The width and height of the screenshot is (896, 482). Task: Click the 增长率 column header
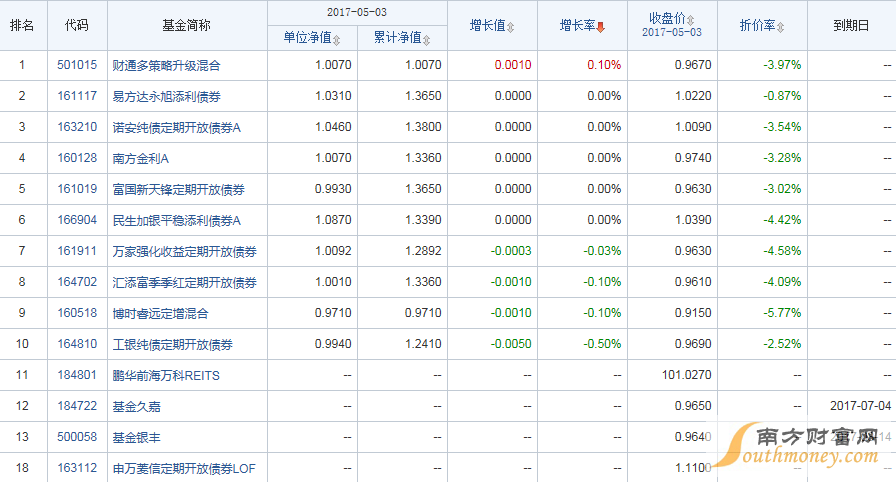click(577, 25)
